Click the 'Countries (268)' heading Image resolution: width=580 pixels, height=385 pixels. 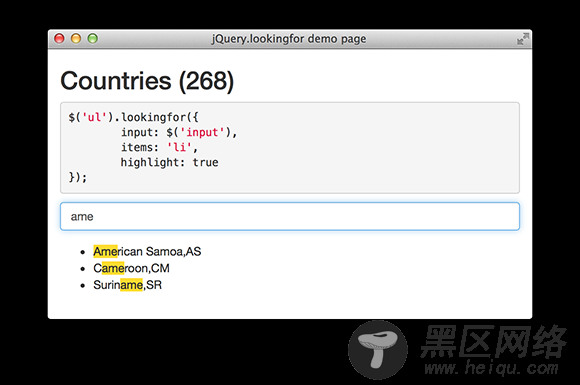[x=147, y=81]
